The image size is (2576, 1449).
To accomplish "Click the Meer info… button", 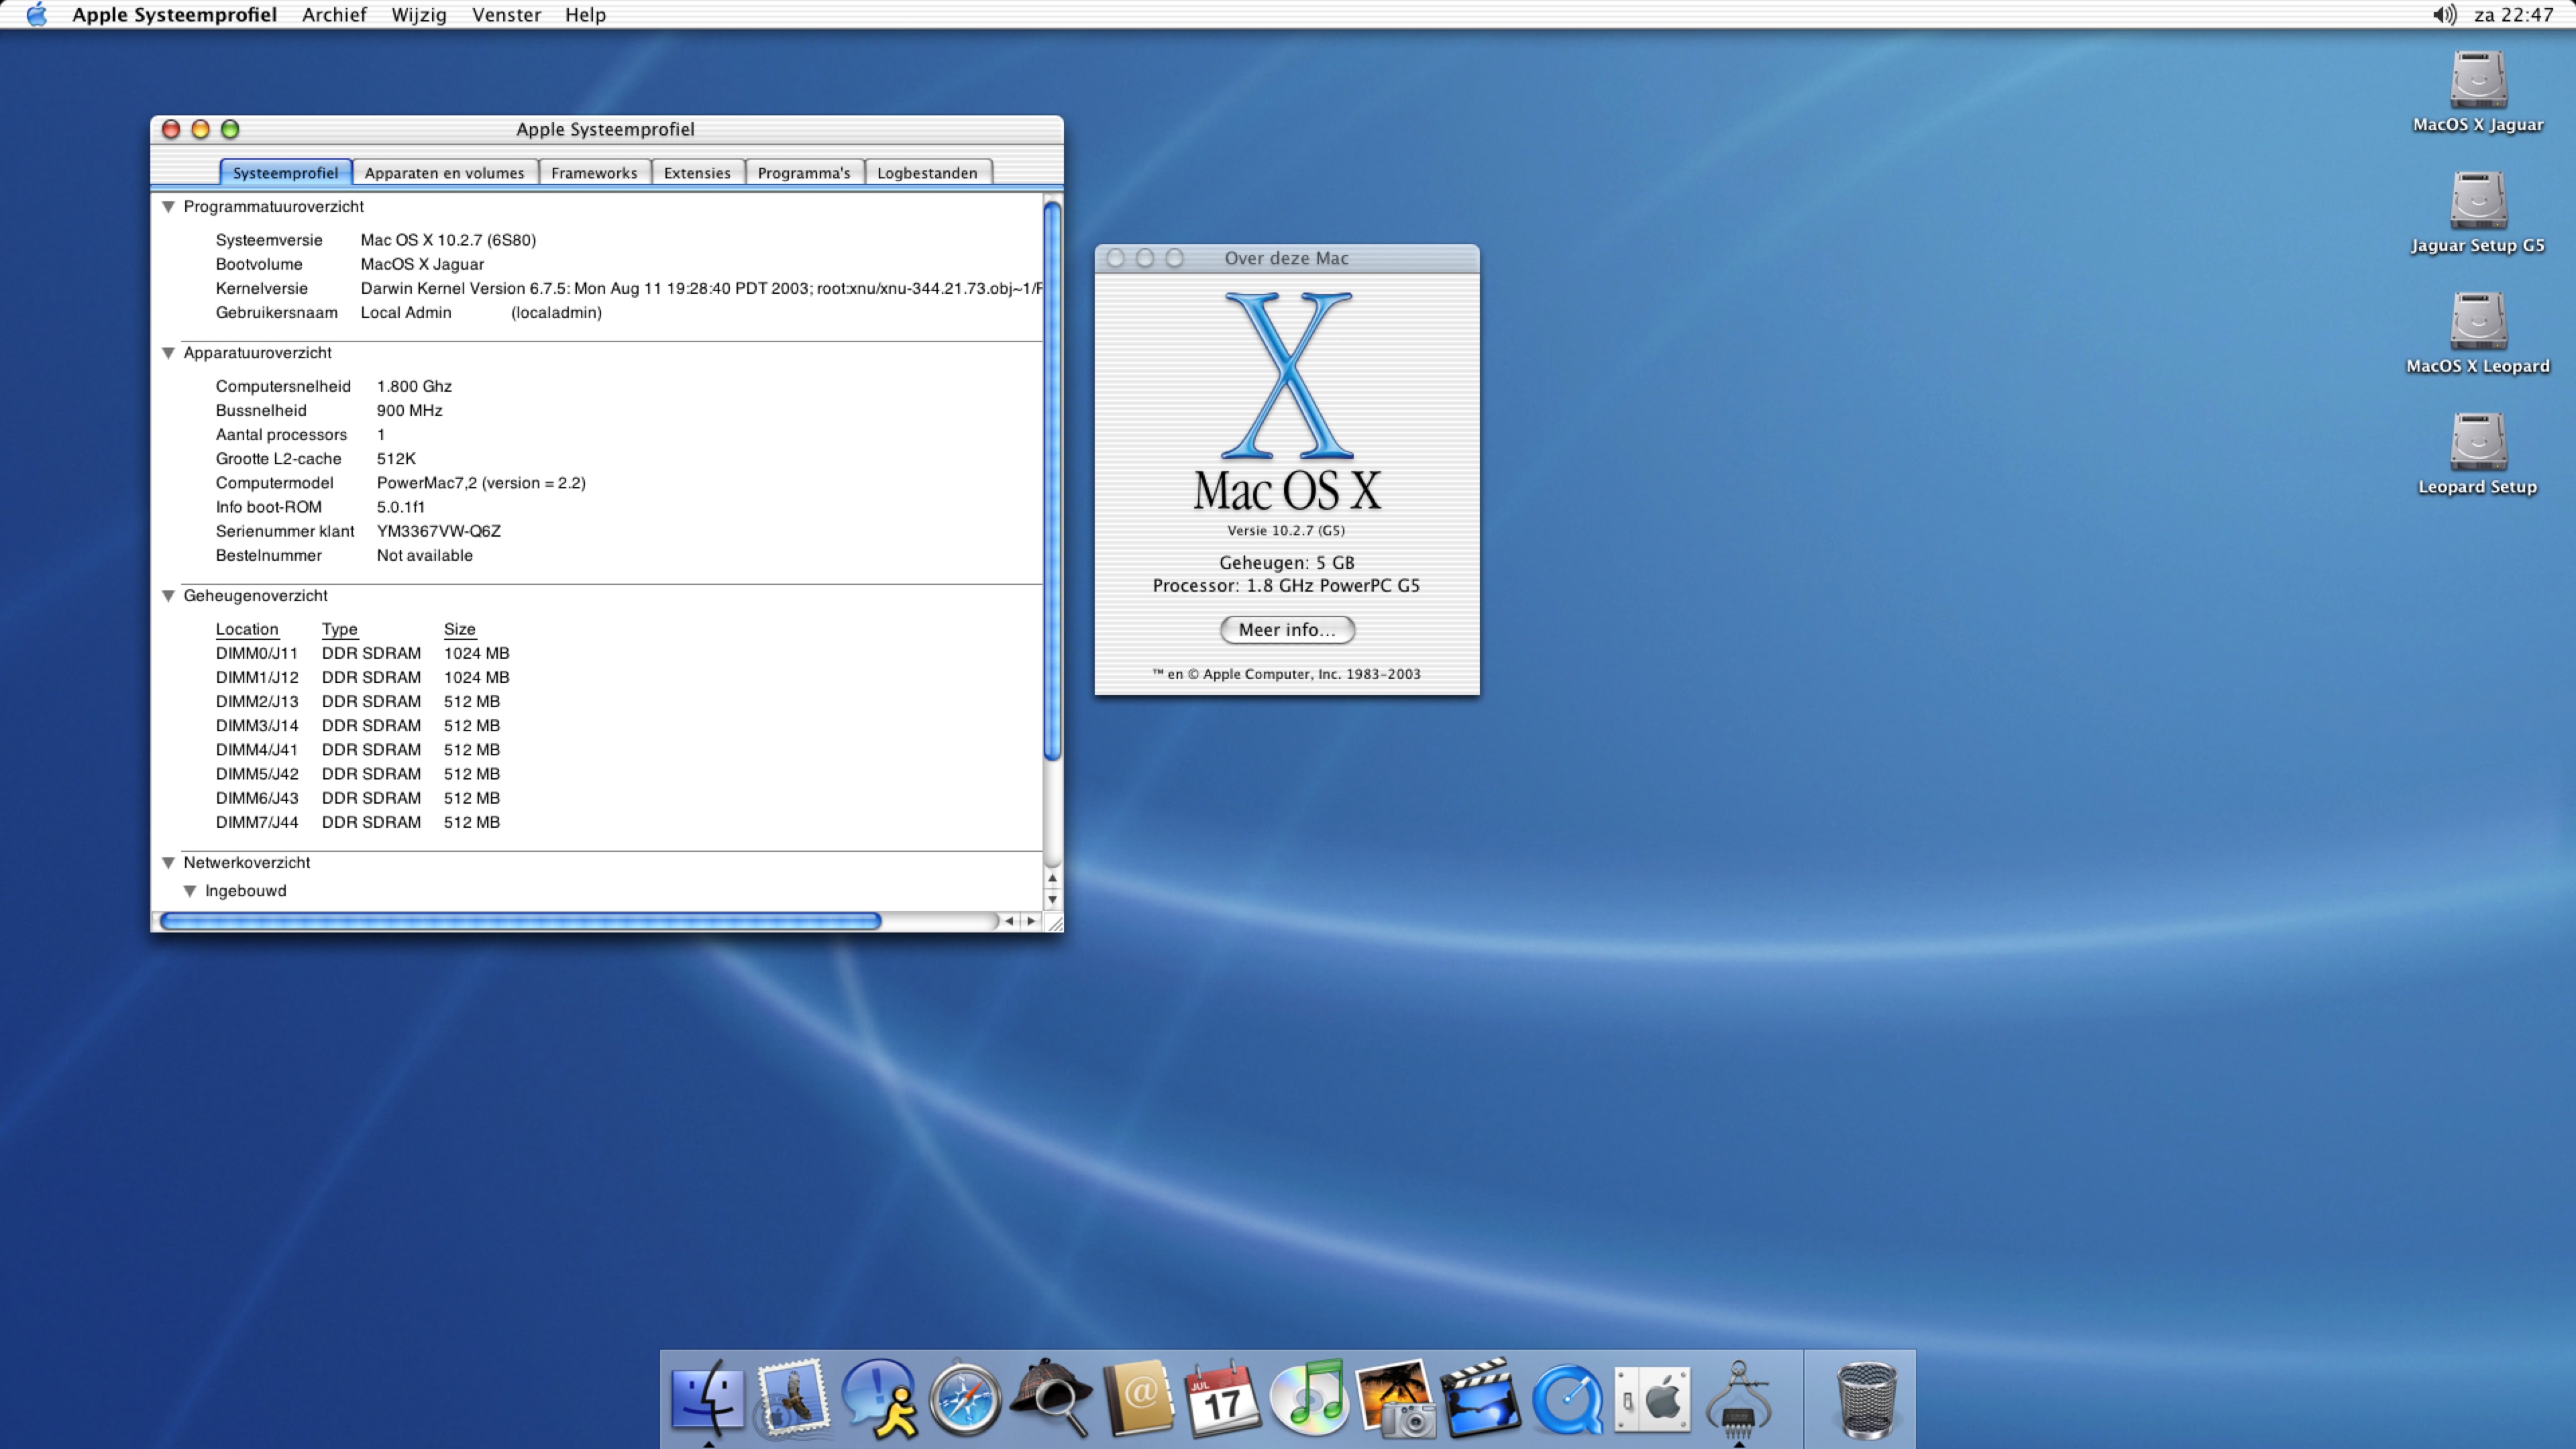I will 1286,630.
